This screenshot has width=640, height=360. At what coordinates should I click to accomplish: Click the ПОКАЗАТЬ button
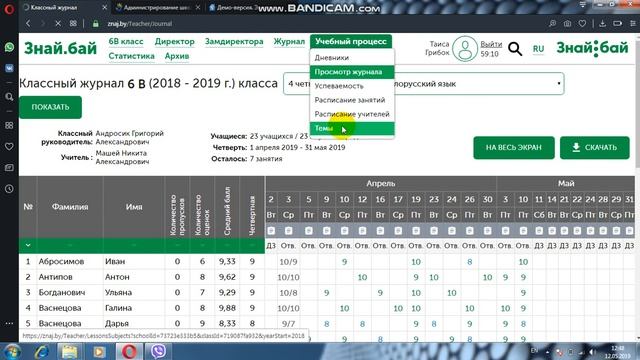tap(51, 107)
